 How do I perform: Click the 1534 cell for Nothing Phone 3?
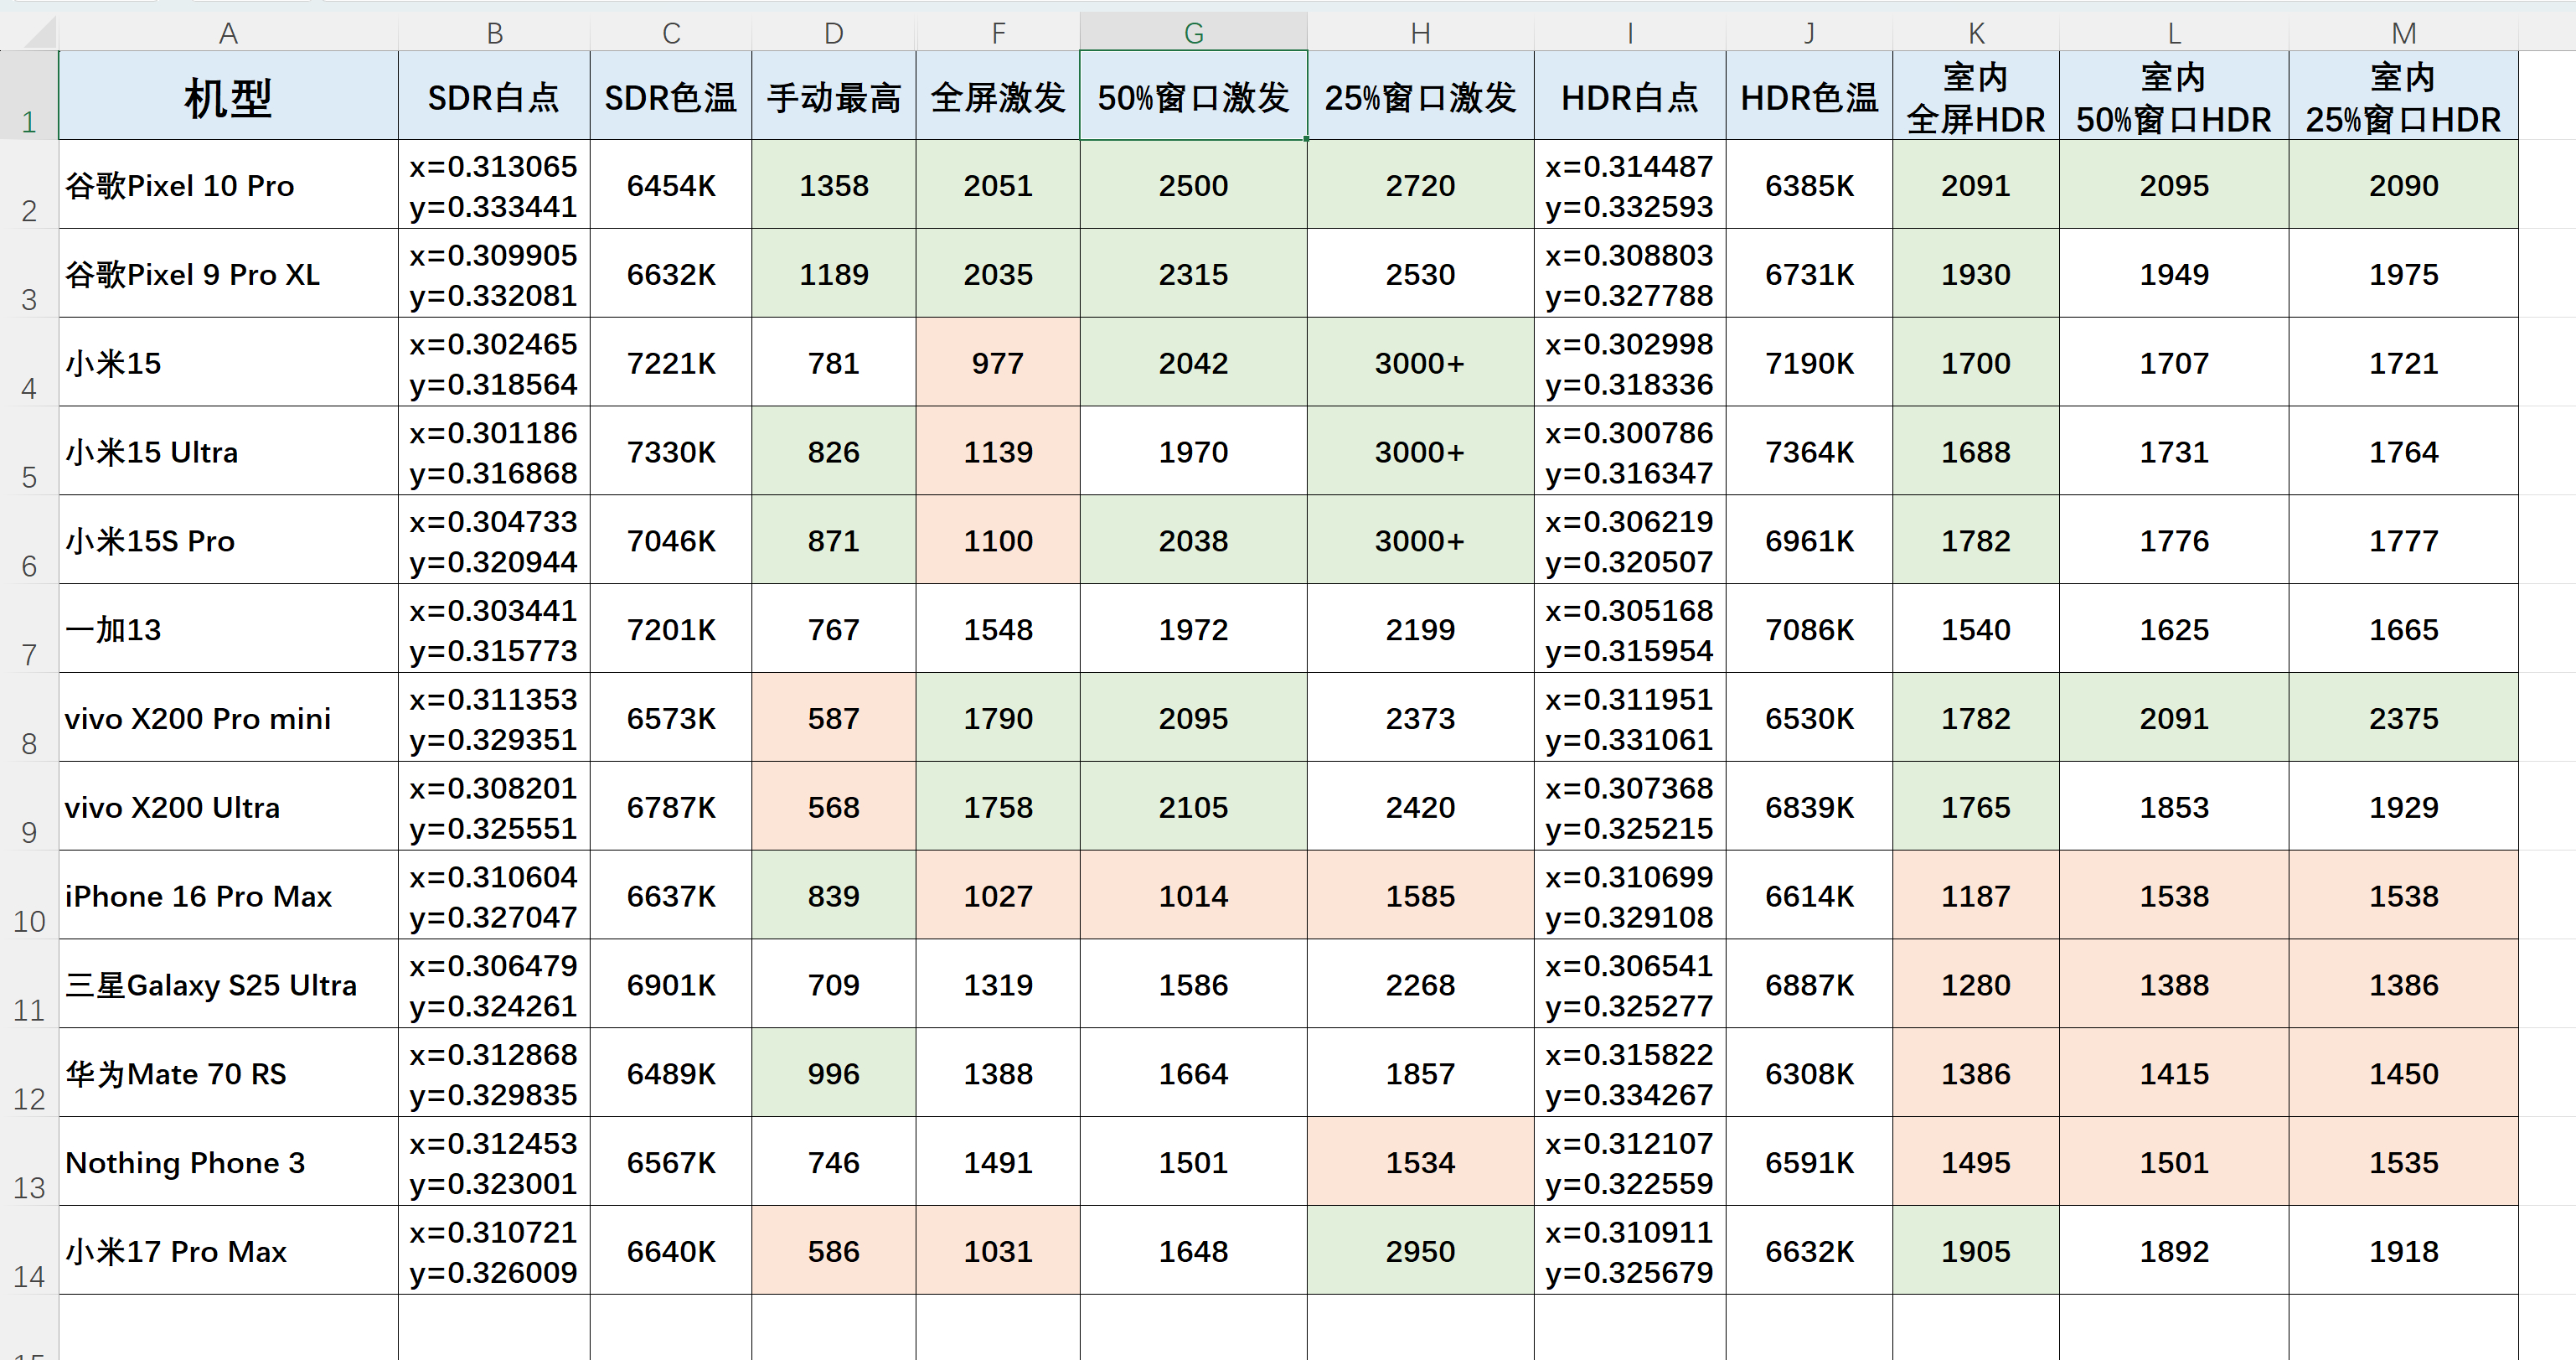[x=1420, y=1162]
